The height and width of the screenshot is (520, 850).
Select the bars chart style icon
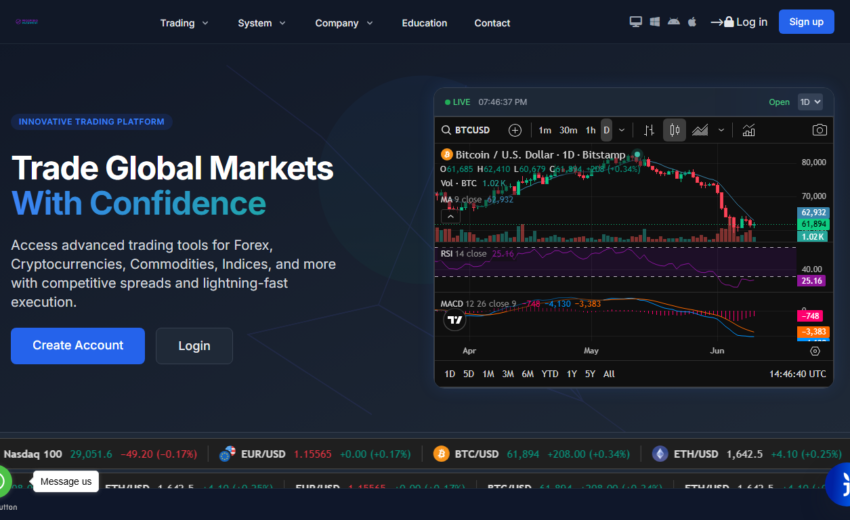click(x=649, y=130)
